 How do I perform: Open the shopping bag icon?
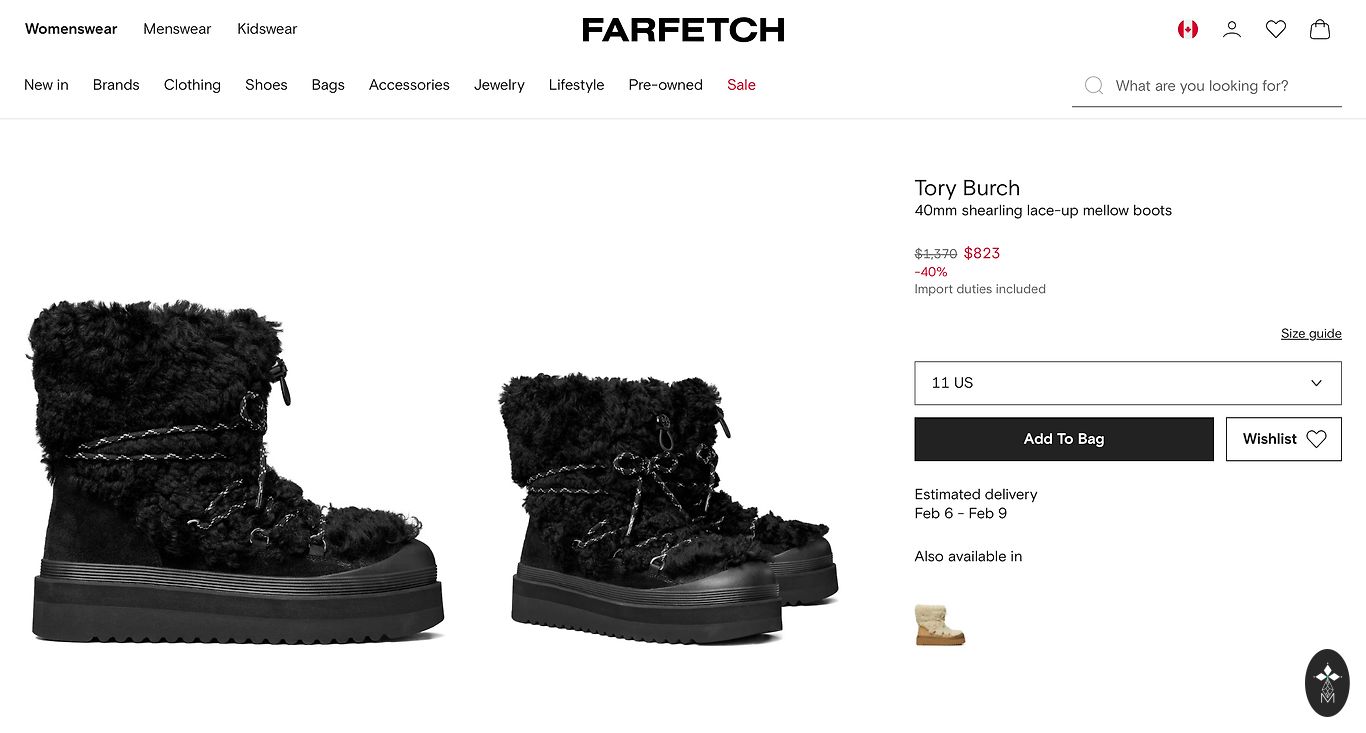pyautogui.click(x=1319, y=29)
